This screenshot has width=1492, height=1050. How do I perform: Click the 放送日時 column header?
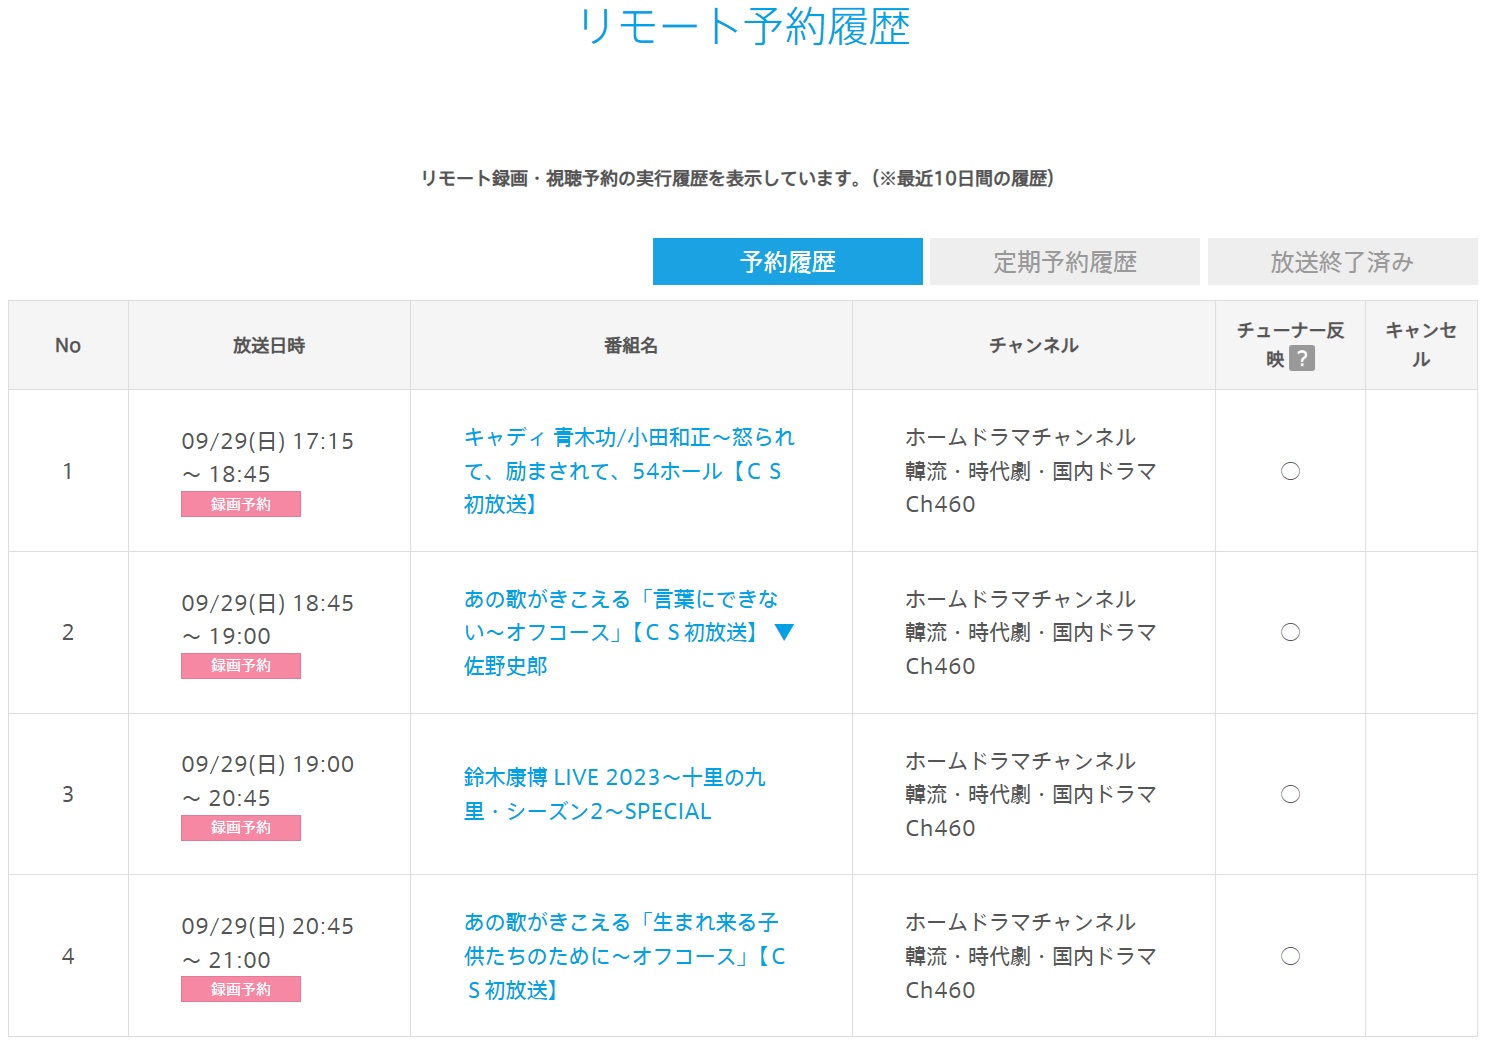point(269,345)
